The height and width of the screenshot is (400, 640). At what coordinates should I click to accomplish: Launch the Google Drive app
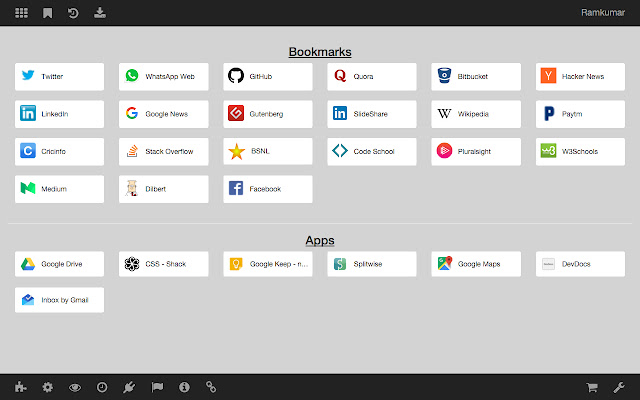[x=60, y=264]
